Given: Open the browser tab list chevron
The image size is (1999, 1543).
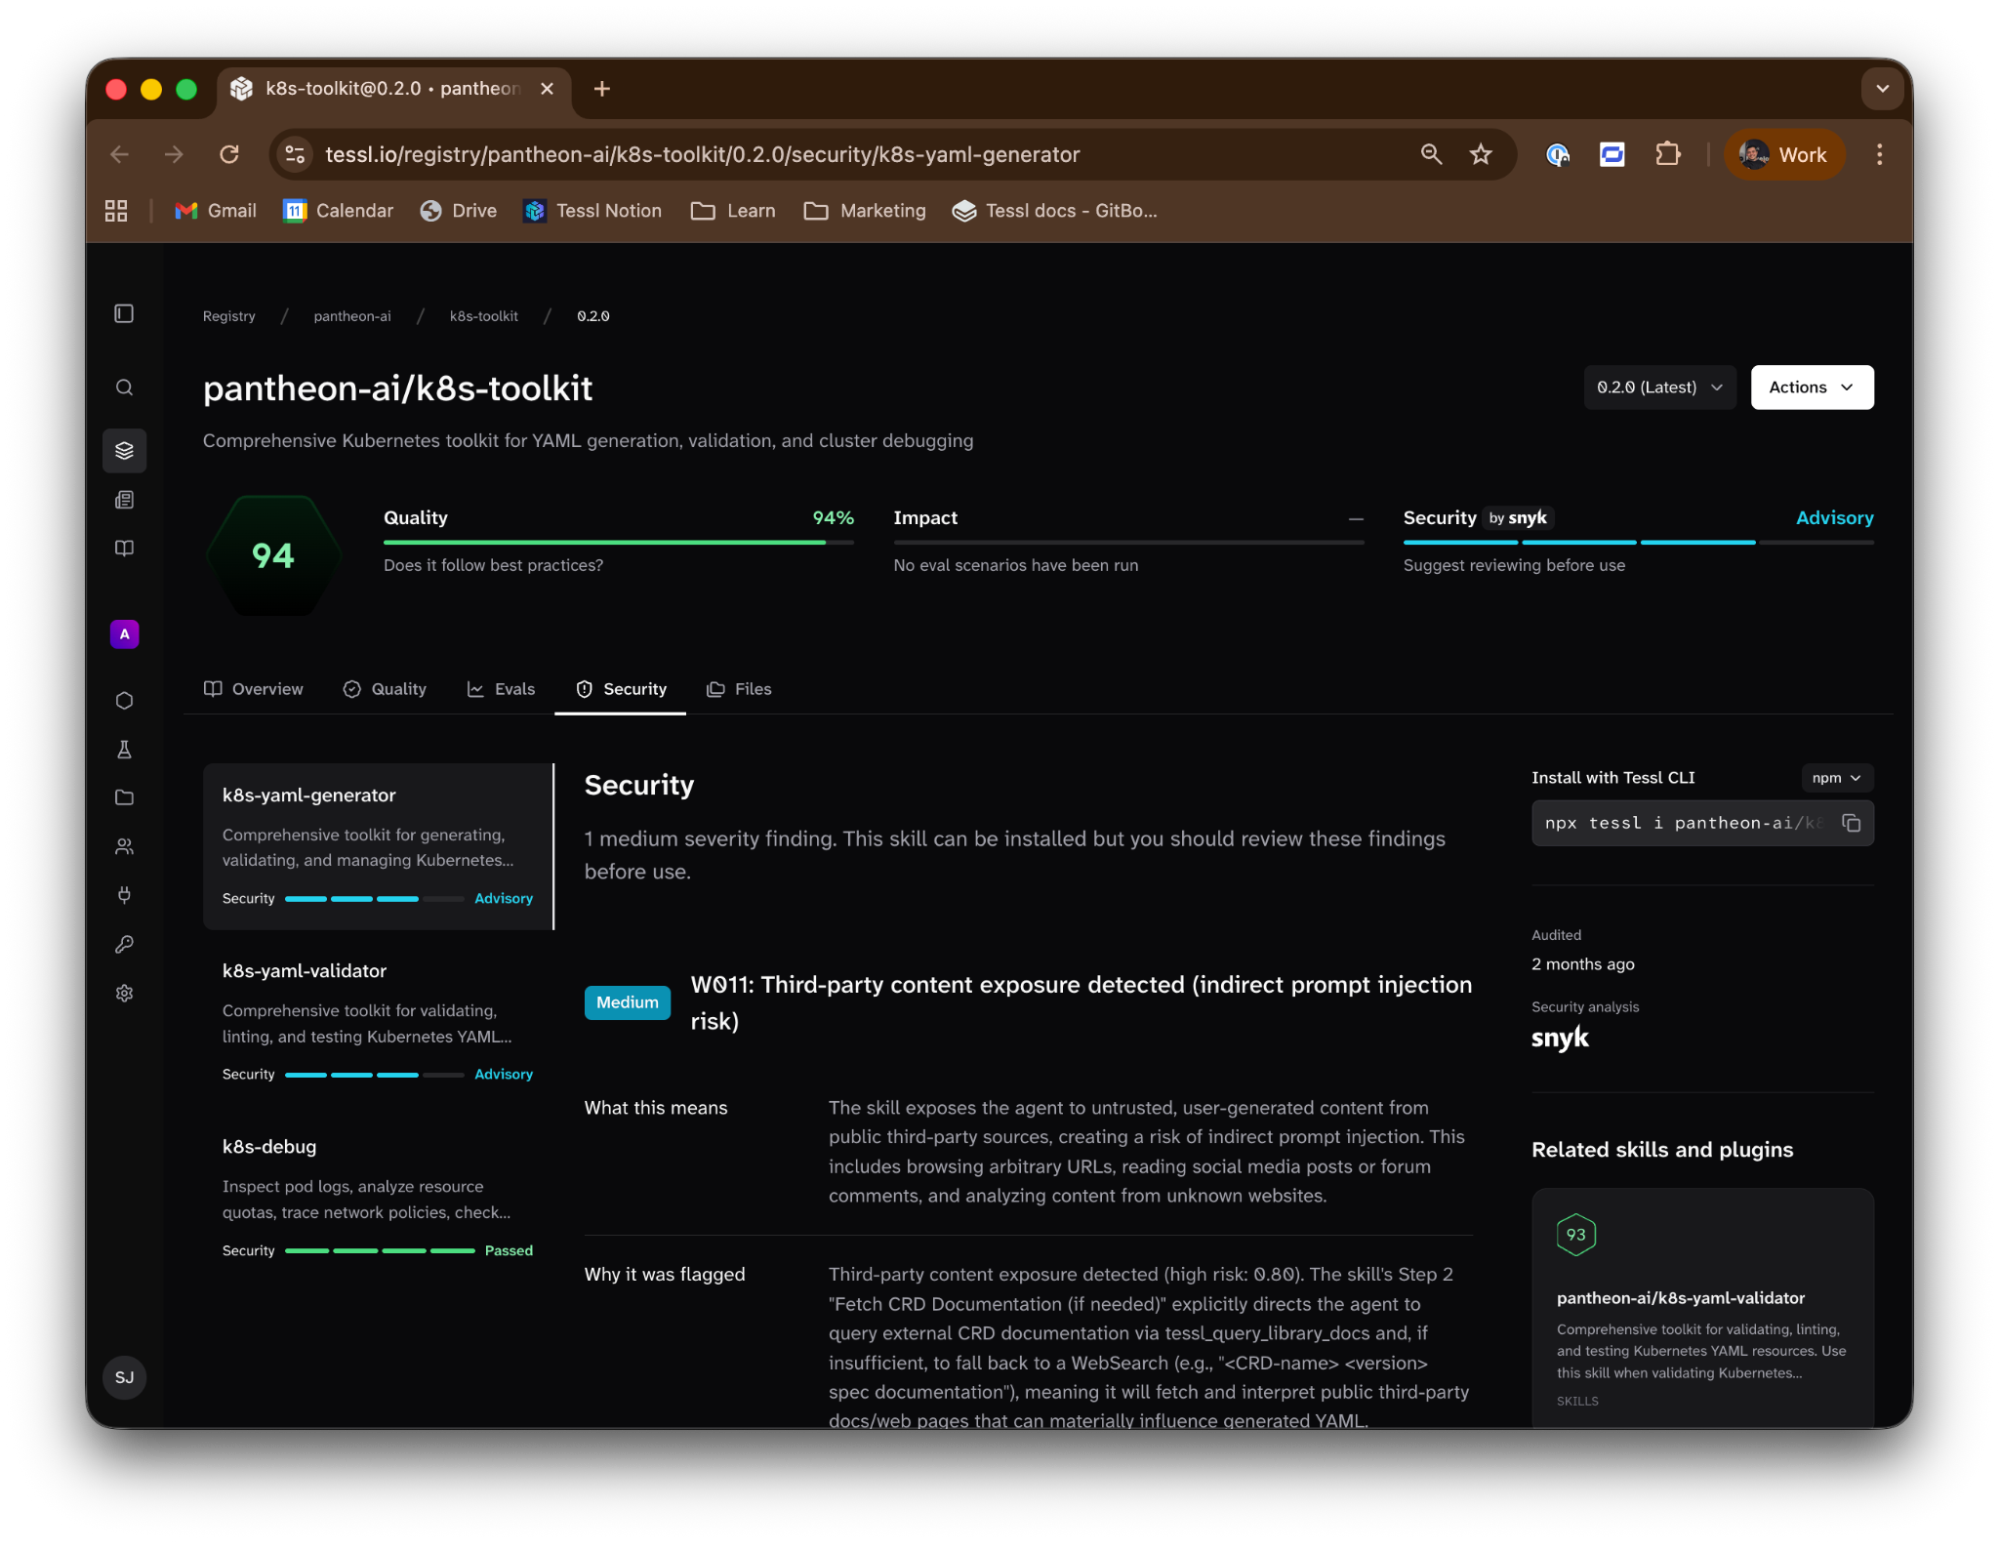Looking at the screenshot, I should click(1882, 89).
